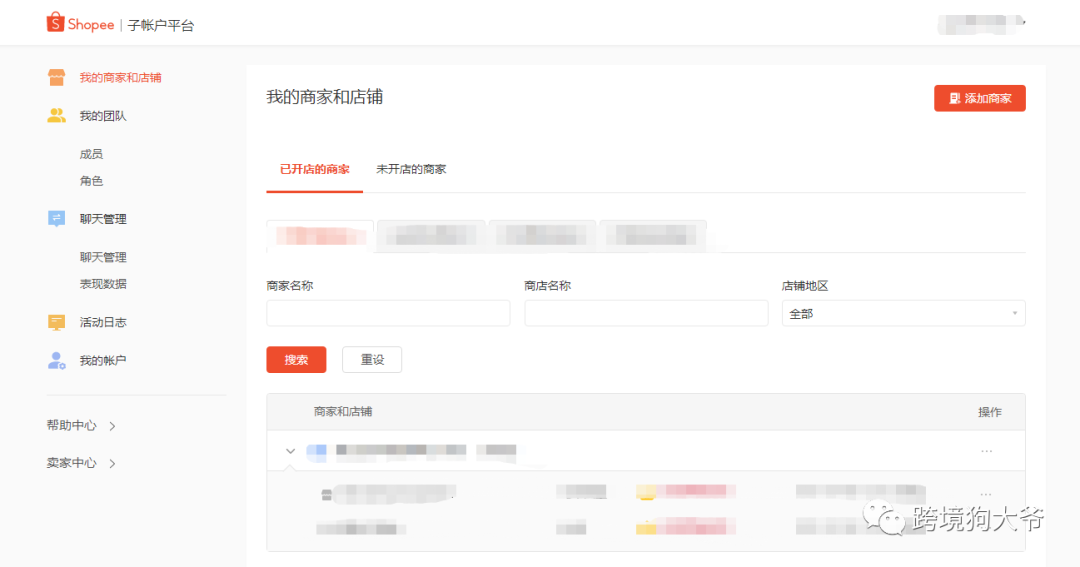Click the 子帐户平台 header title
Viewport: 1080px width, 567px height.
click(161, 25)
